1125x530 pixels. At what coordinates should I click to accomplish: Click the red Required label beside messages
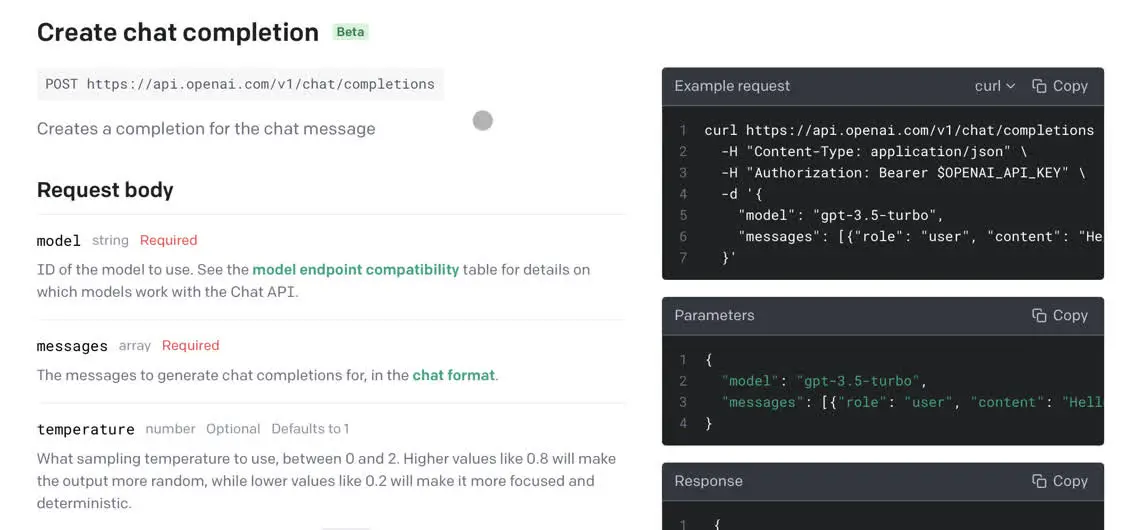[190, 346]
